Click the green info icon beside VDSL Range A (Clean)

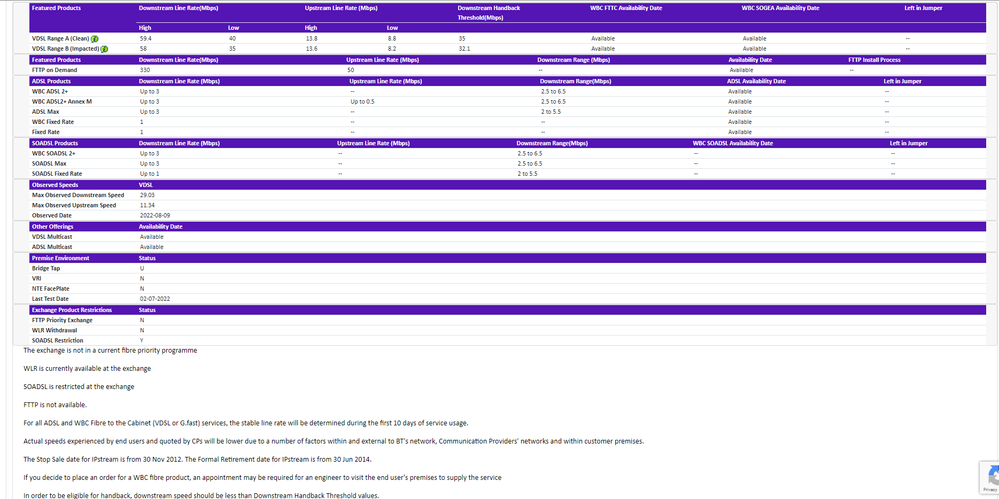(95, 39)
